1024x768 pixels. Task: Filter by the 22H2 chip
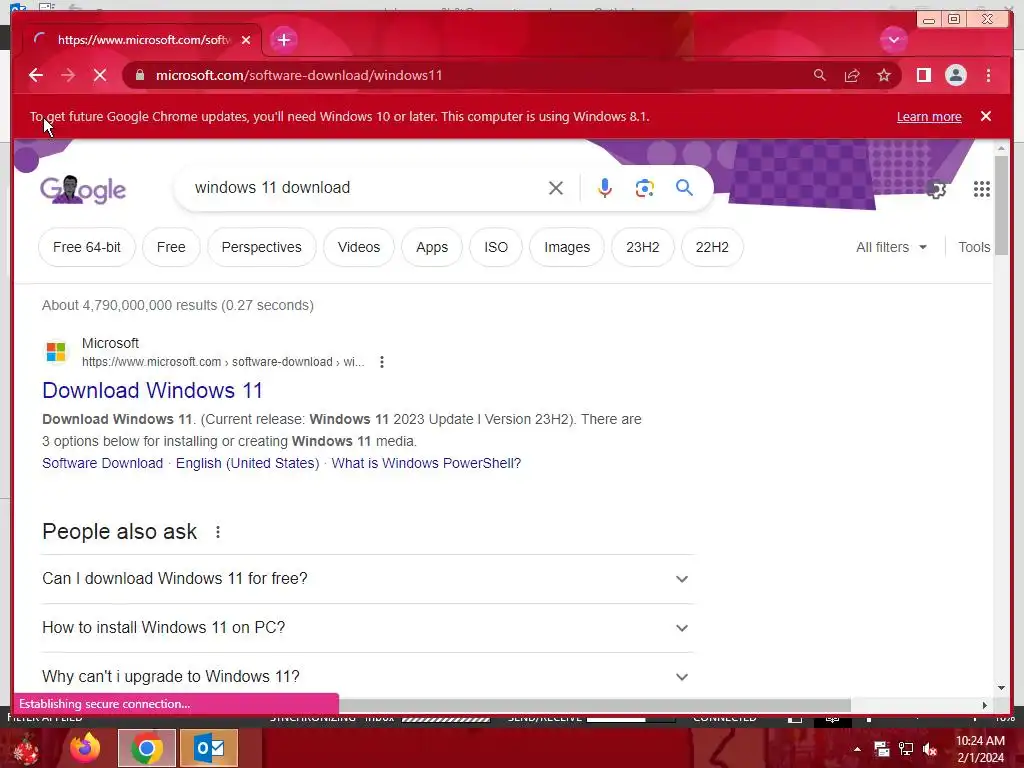(x=712, y=248)
